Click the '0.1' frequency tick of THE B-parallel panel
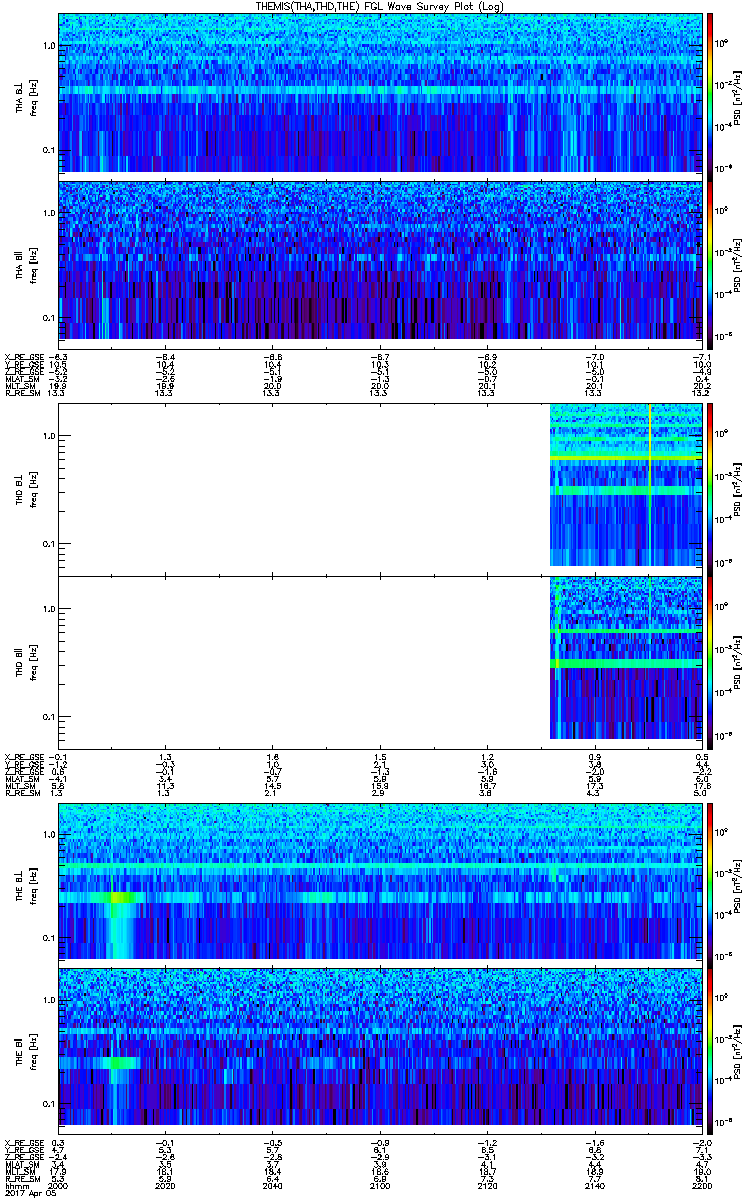This screenshot has height=1200, width=750. 48,1104
